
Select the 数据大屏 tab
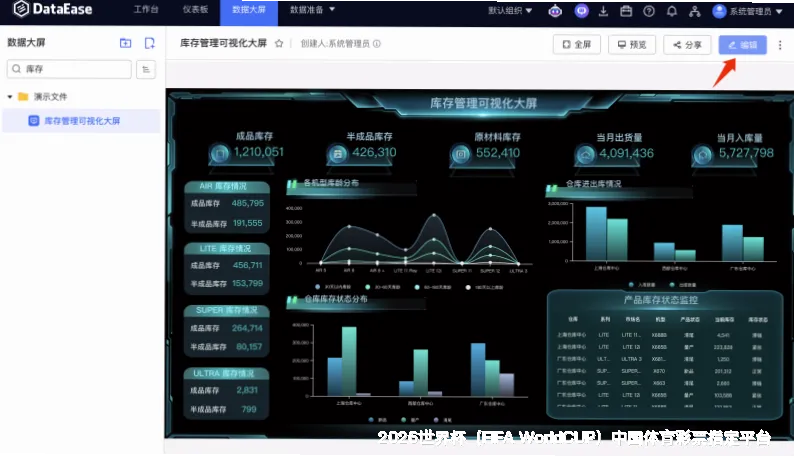pos(249,12)
